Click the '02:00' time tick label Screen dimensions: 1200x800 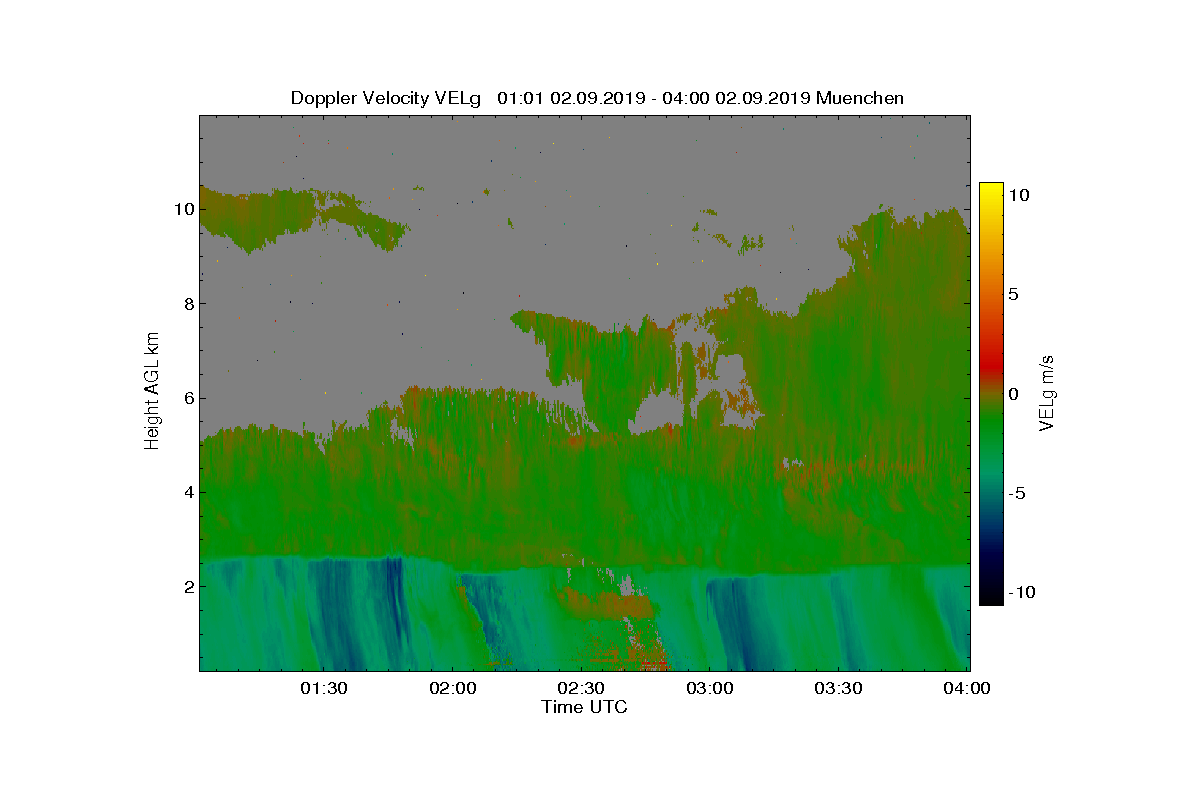point(452,688)
